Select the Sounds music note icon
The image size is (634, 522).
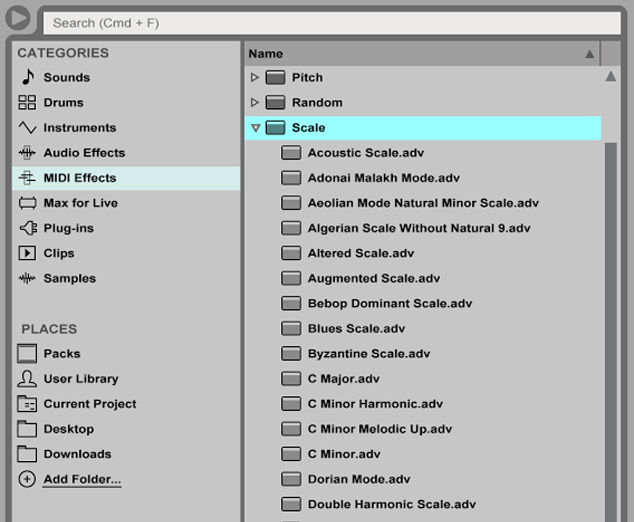pyautogui.click(x=27, y=77)
